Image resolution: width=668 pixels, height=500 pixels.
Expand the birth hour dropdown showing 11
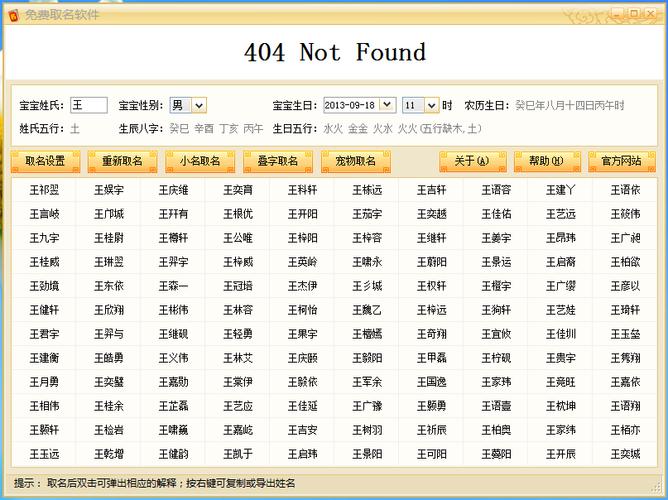pyautogui.click(x=432, y=105)
